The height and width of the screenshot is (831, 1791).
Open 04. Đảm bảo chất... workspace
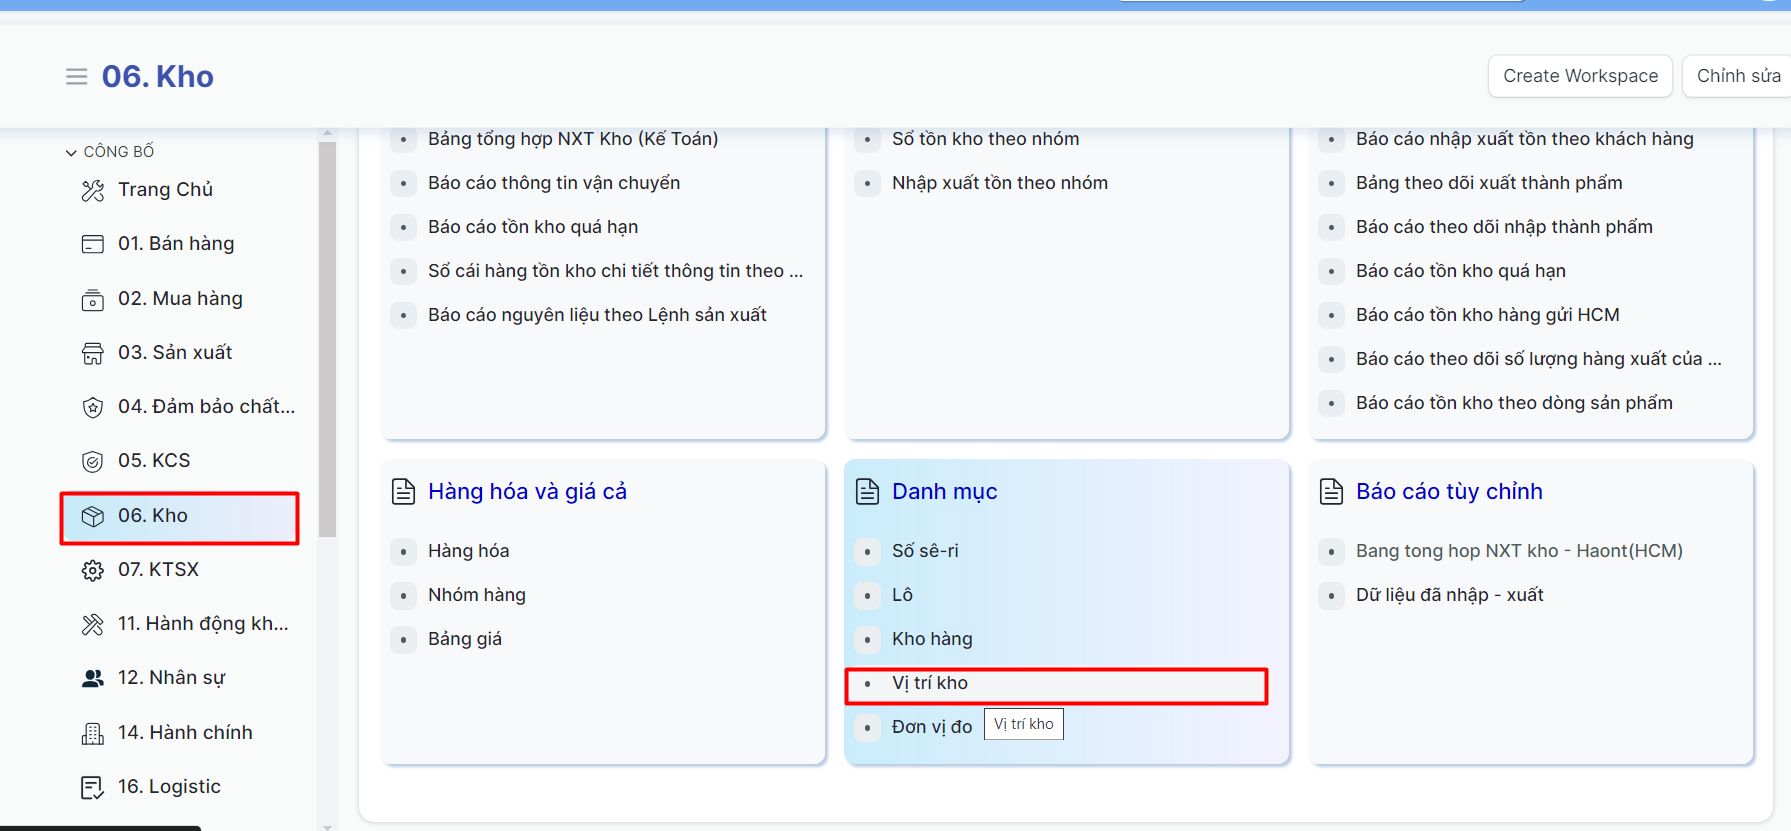[206, 407]
